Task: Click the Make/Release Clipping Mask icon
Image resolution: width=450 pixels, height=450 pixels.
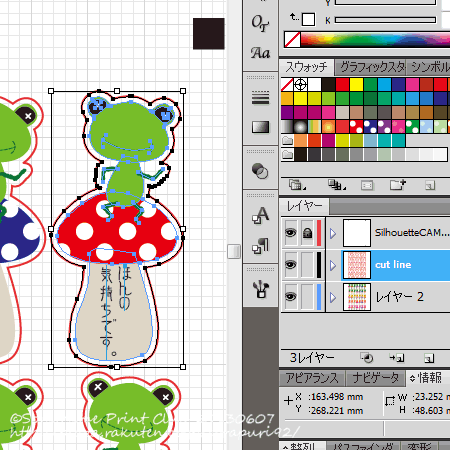Action: click(x=367, y=358)
